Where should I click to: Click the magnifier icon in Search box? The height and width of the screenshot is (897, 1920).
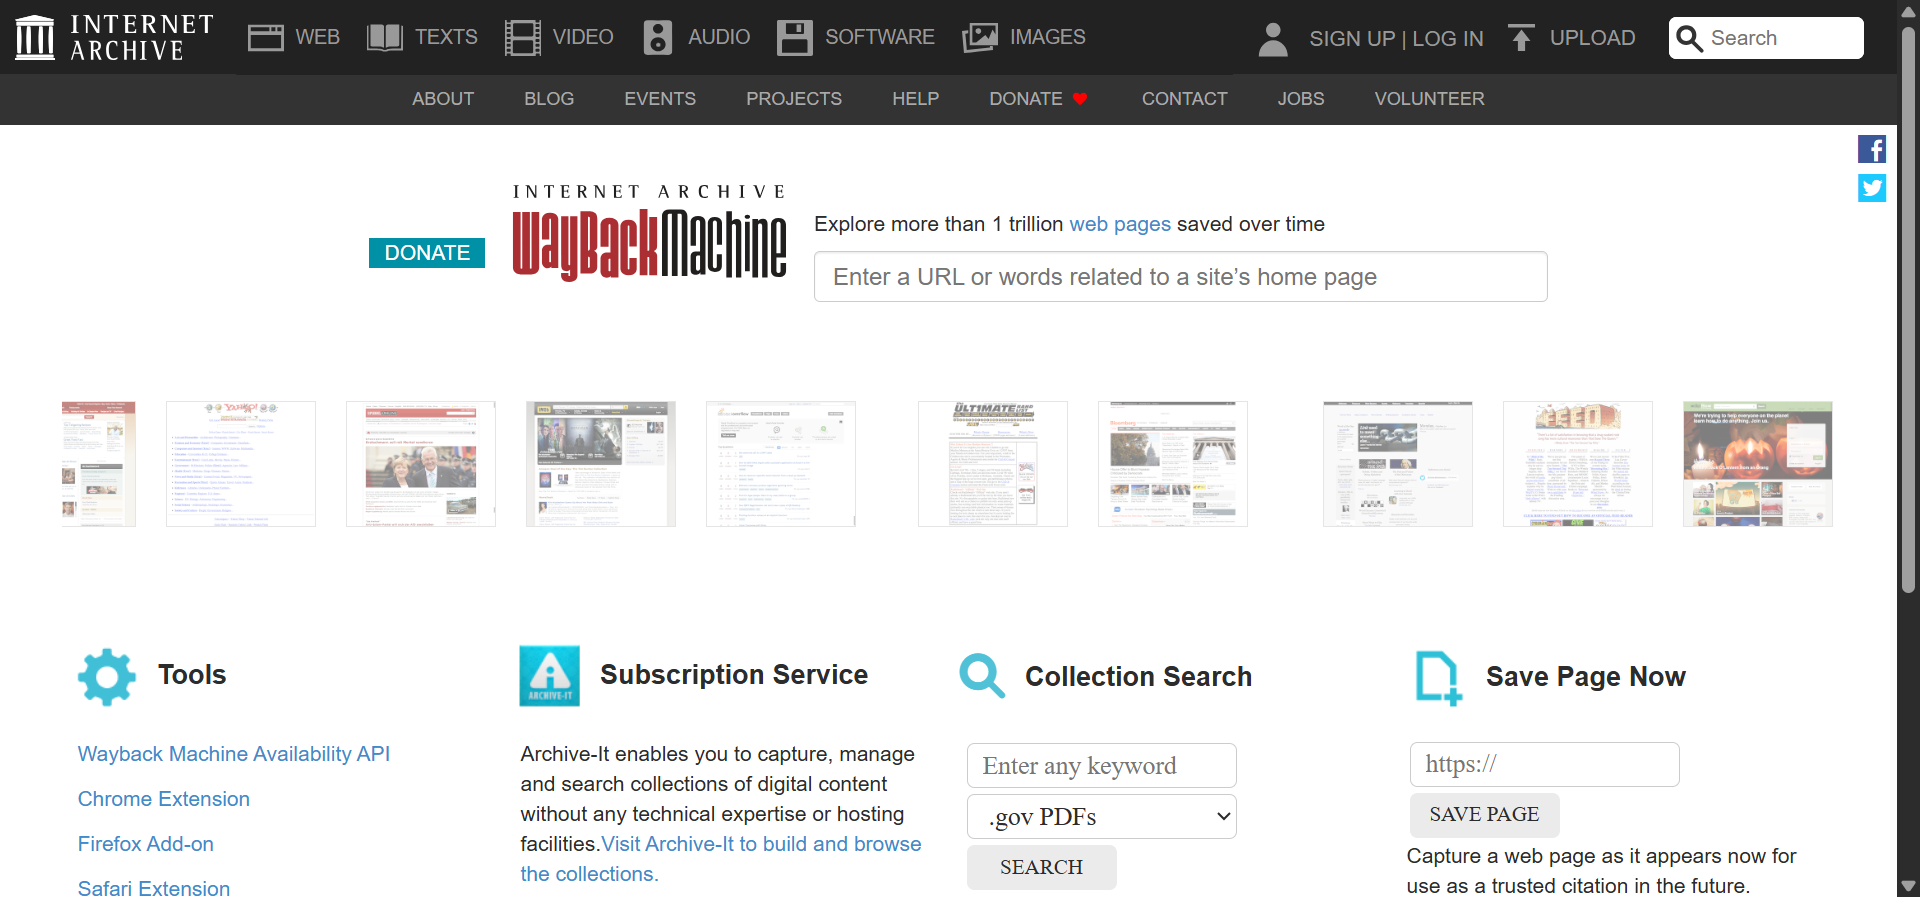pos(1689,38)
